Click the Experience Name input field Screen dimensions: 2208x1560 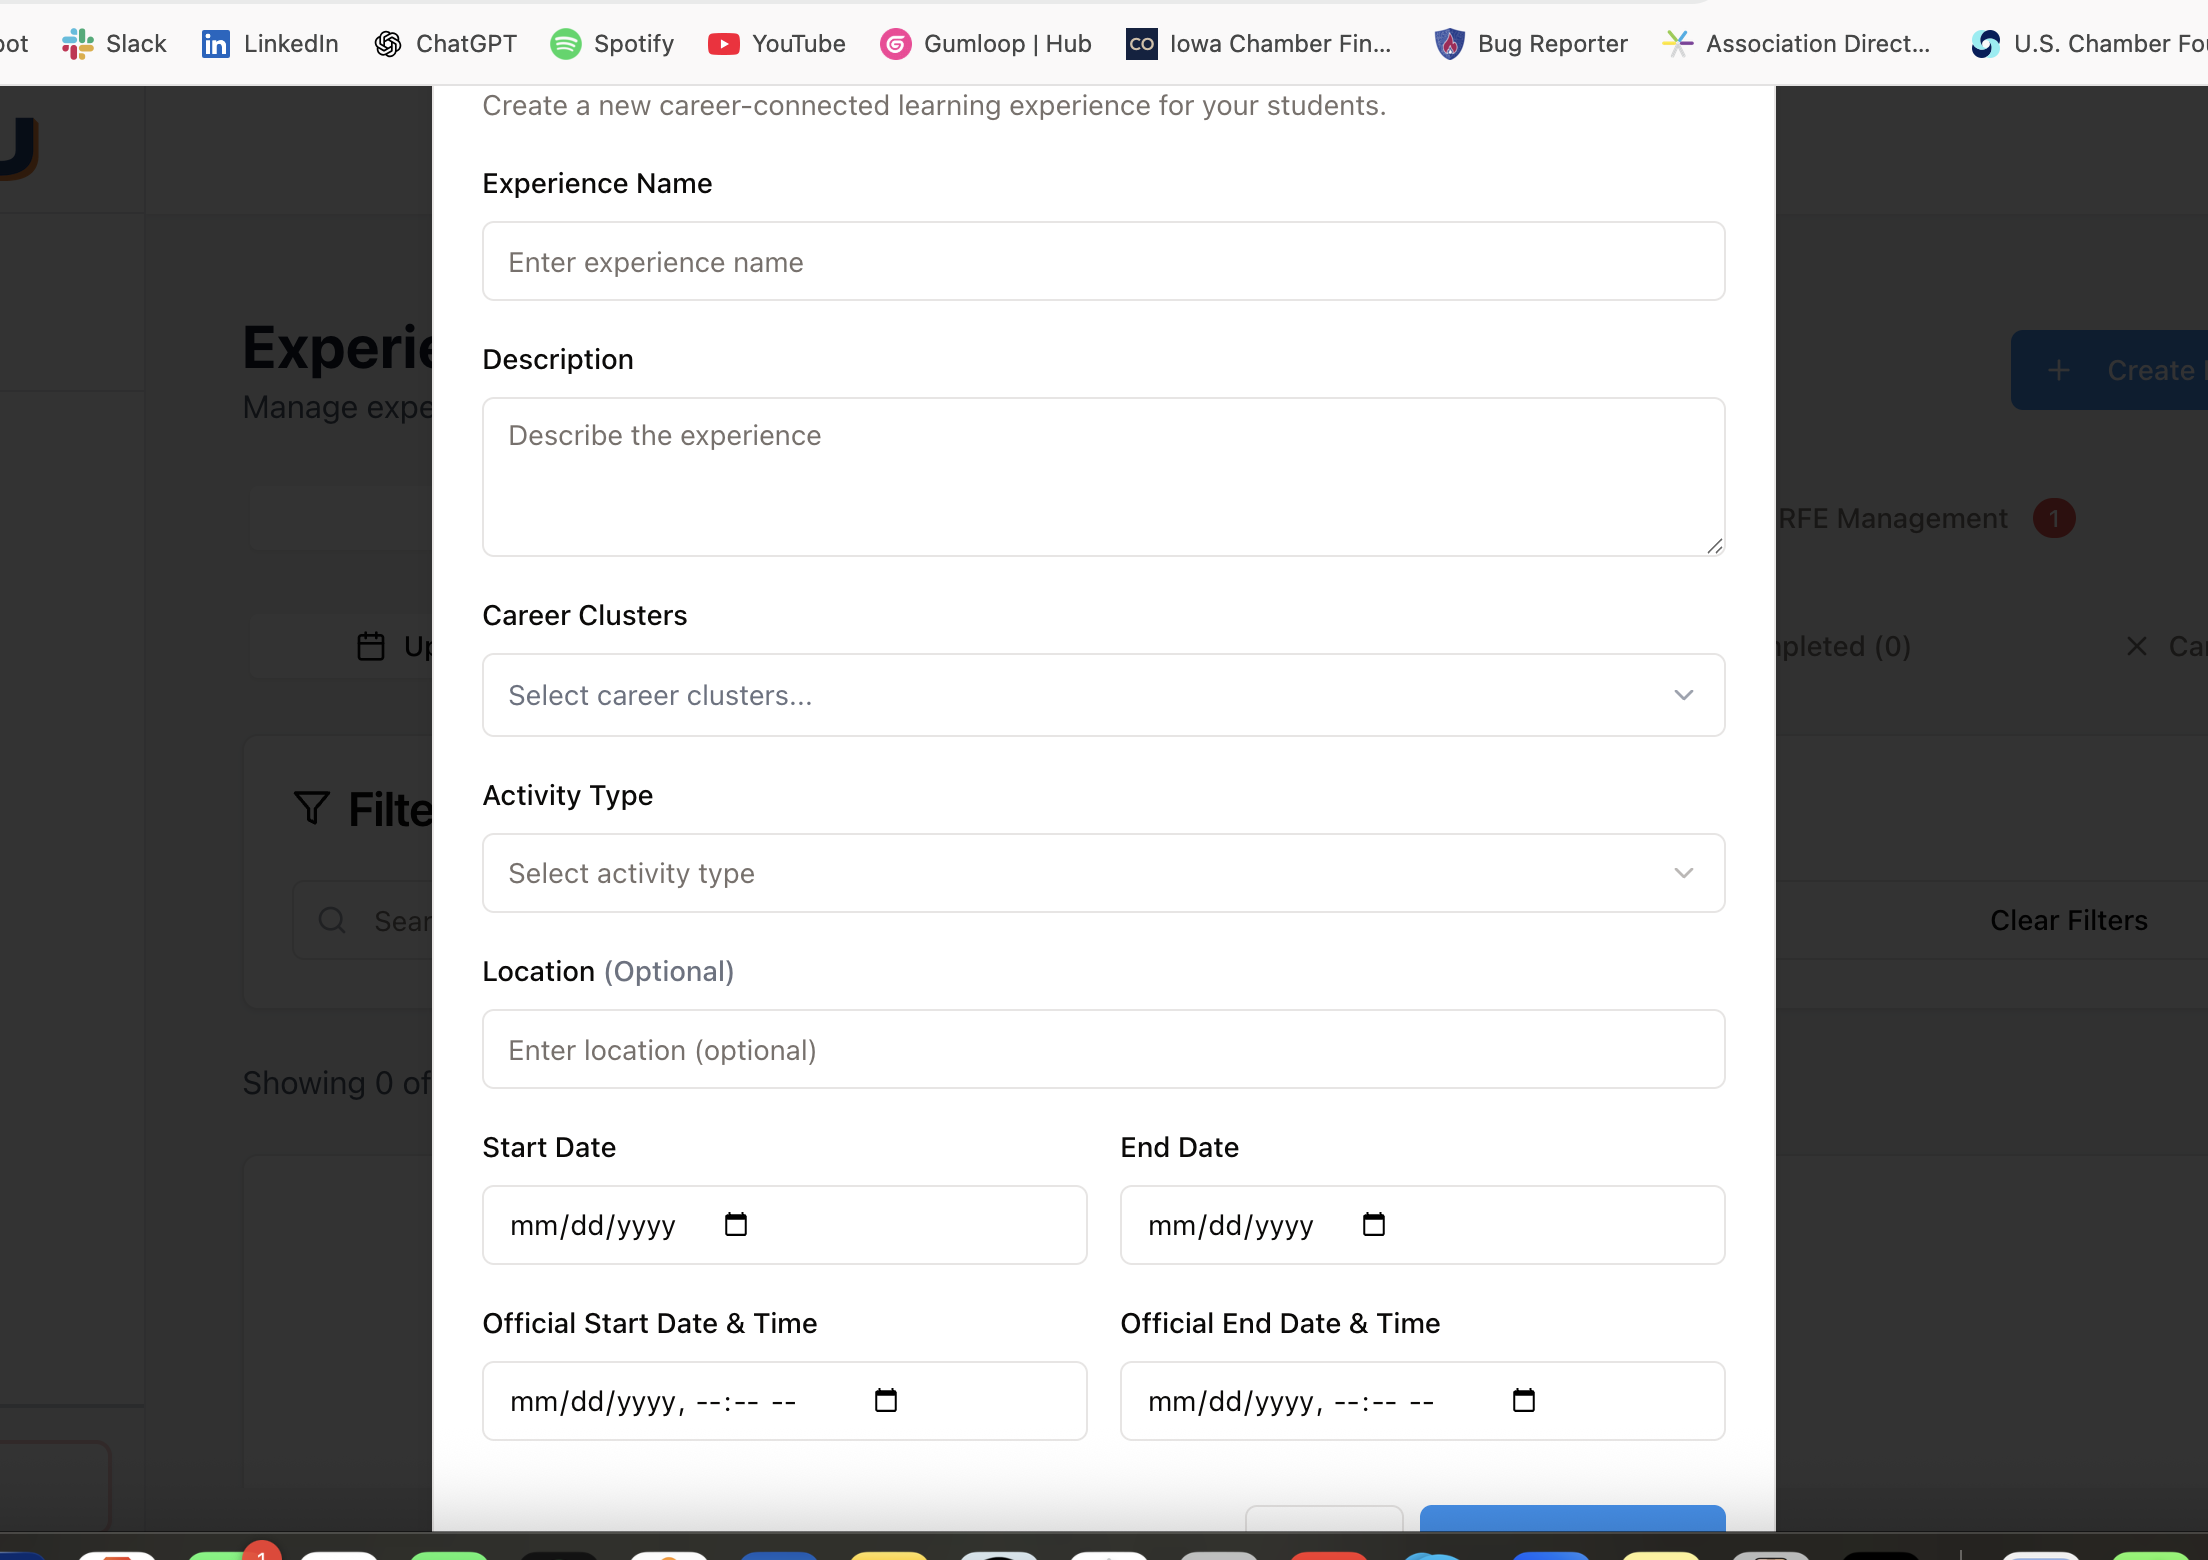click(1102, 262)
